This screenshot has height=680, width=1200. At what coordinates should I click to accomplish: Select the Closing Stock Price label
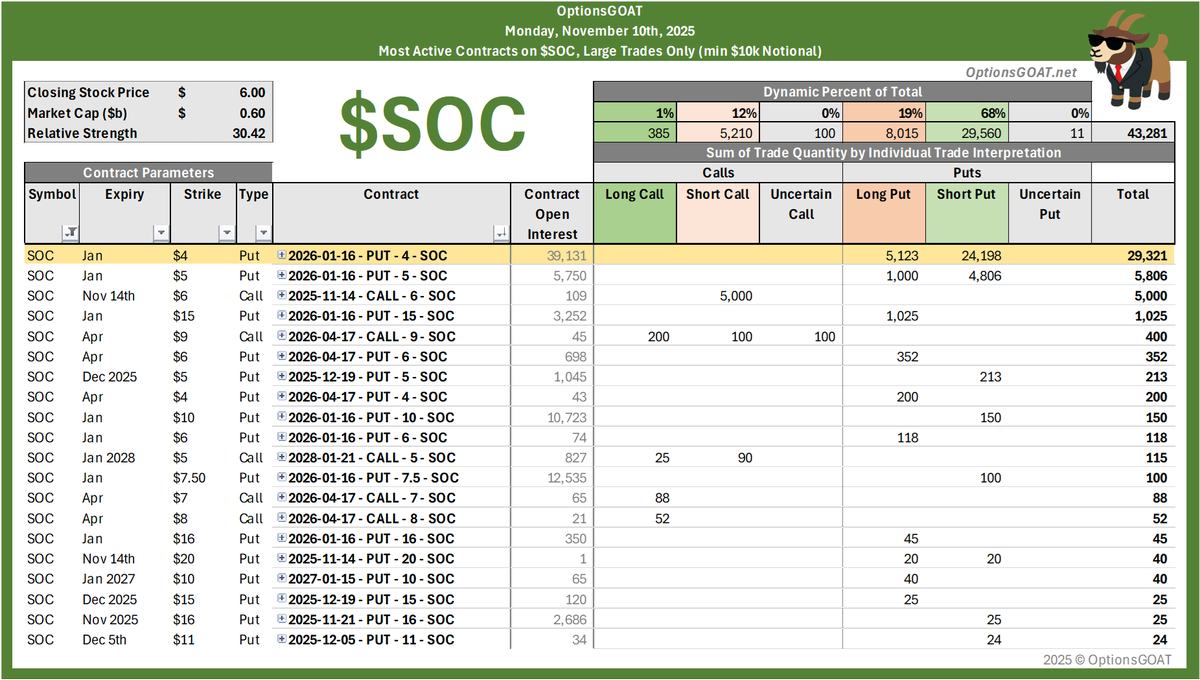88,92
